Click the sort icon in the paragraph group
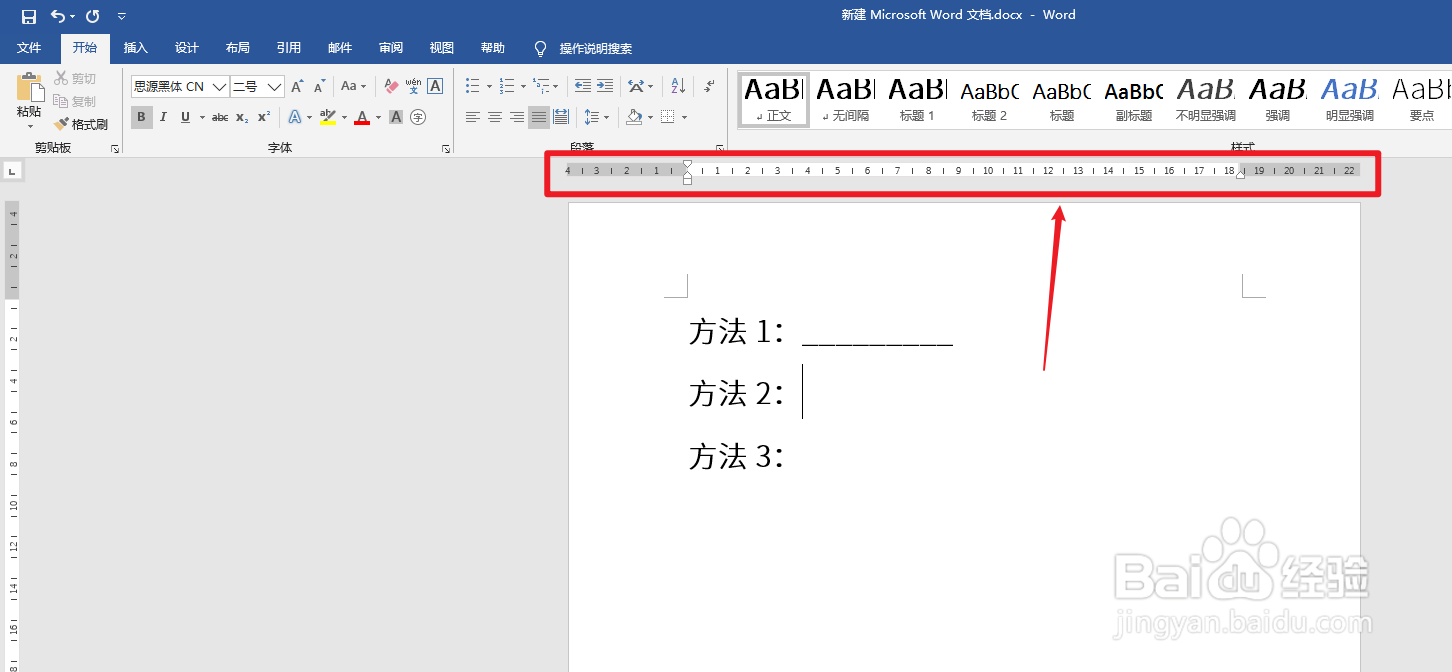1452x672 pixels. [678, 86]
